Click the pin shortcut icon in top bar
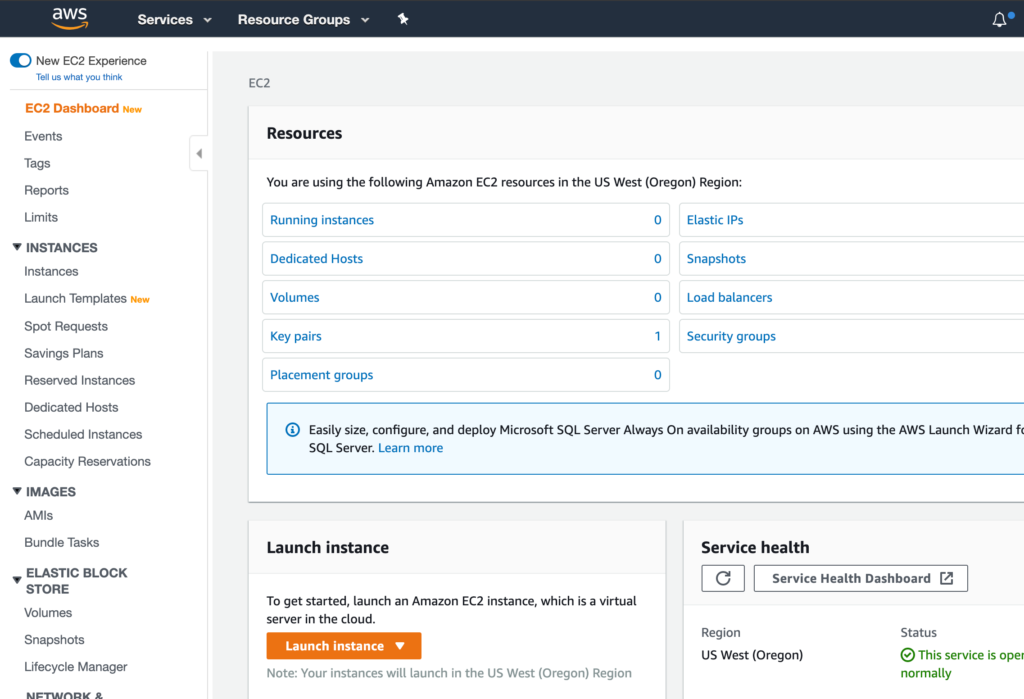The width and height of the screenshot is (1024, 699). [x=403, y=19]
